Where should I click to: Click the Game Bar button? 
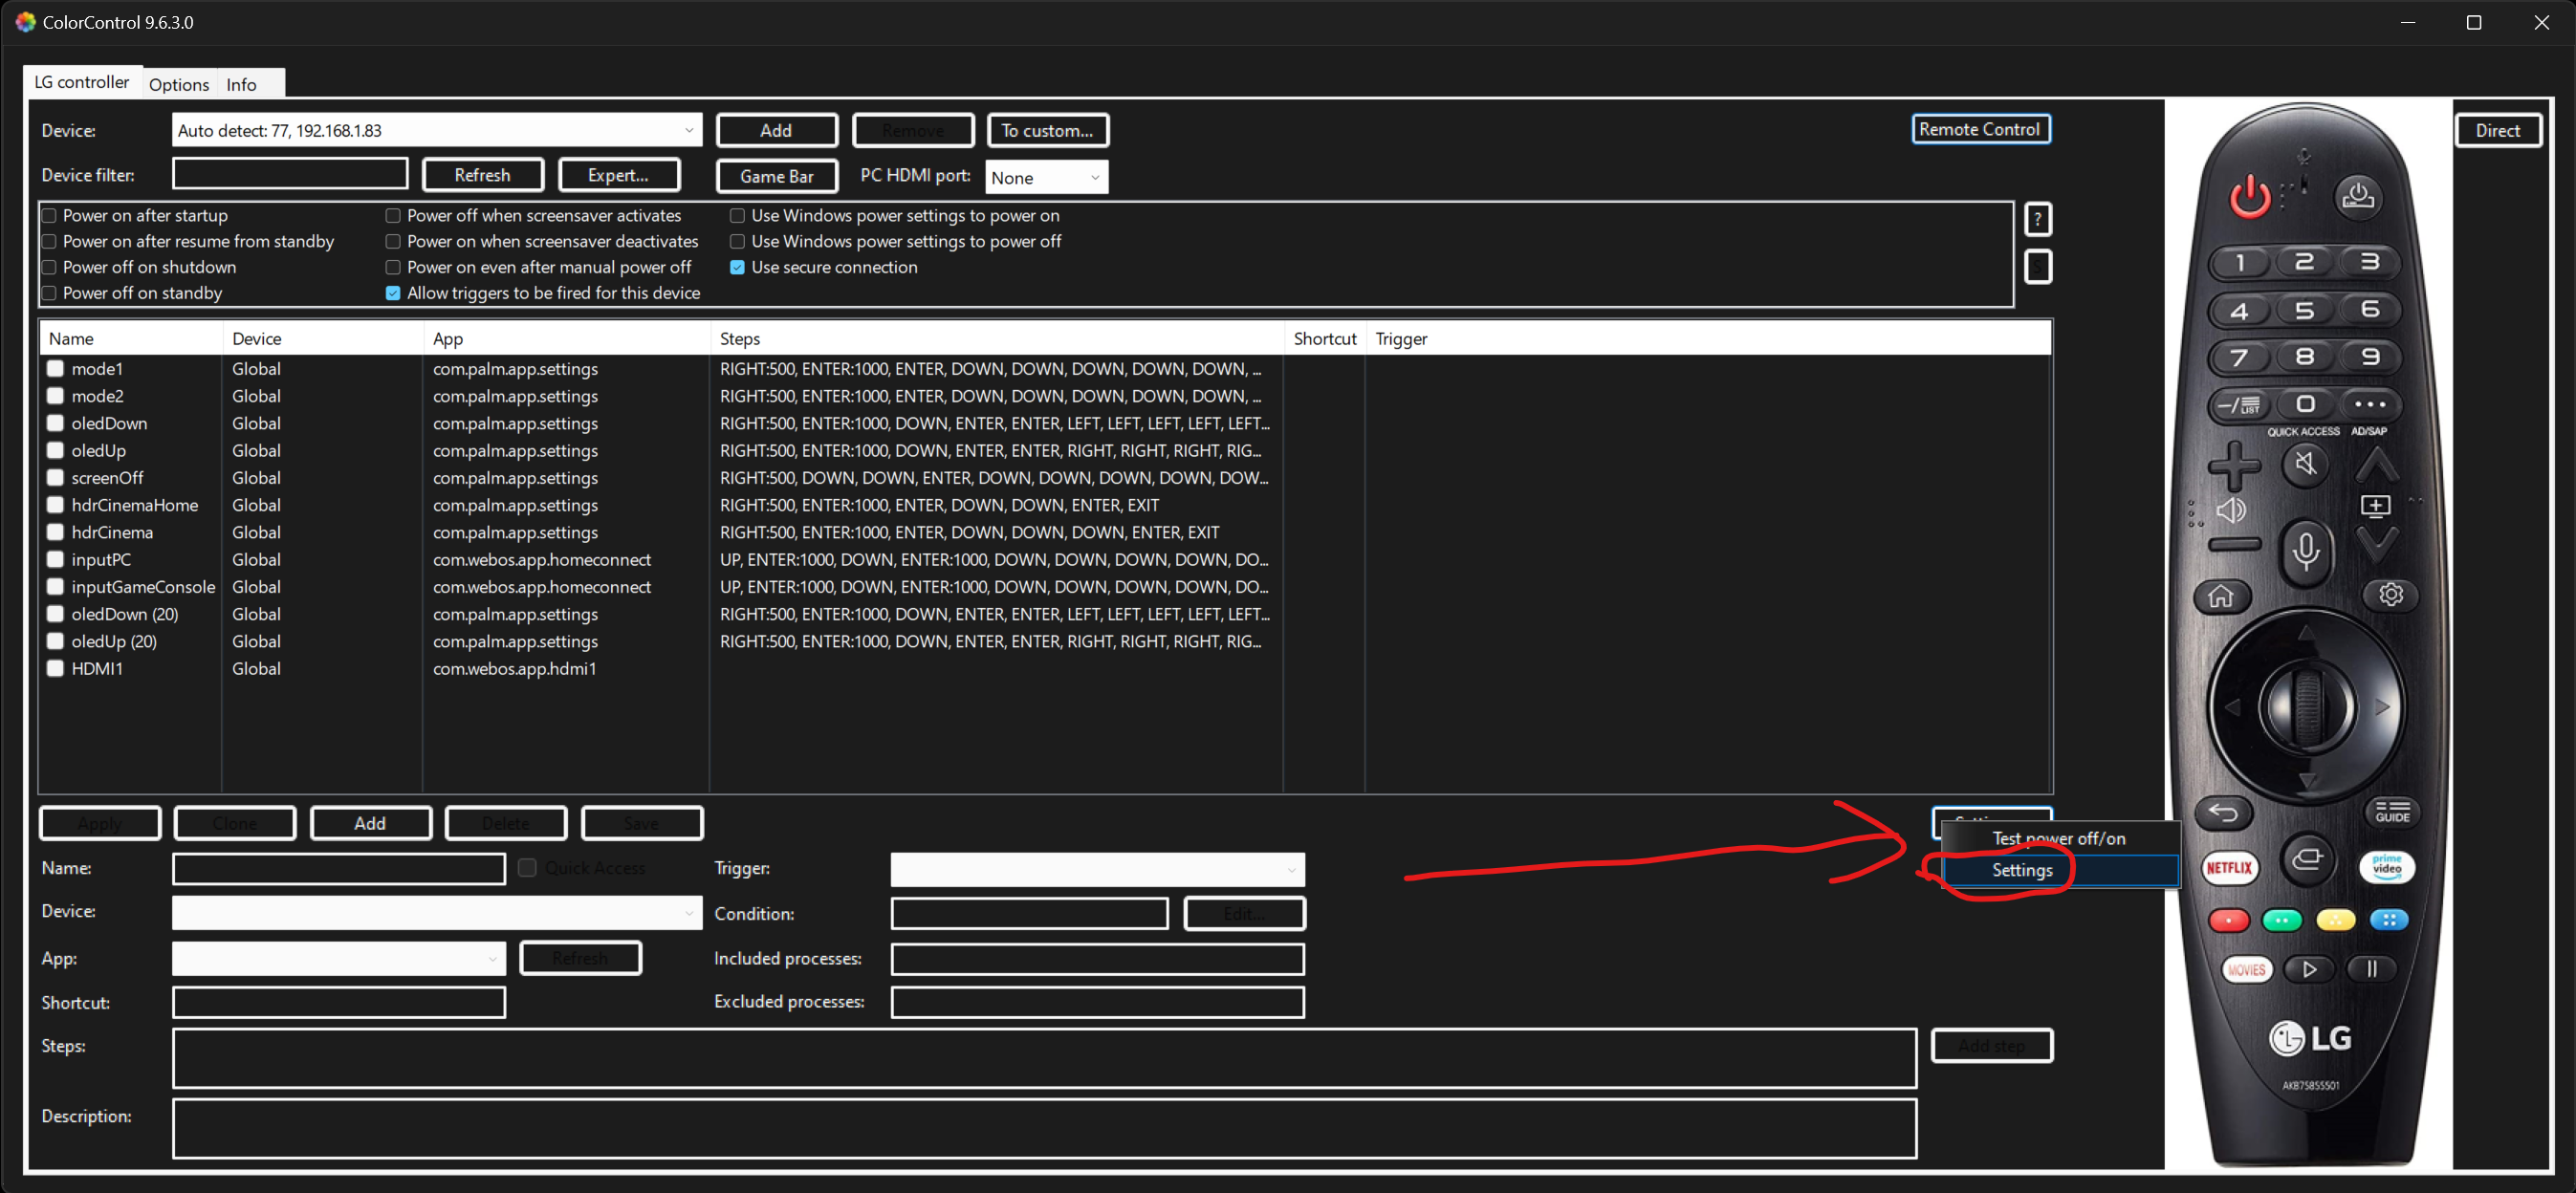(776, 177)
